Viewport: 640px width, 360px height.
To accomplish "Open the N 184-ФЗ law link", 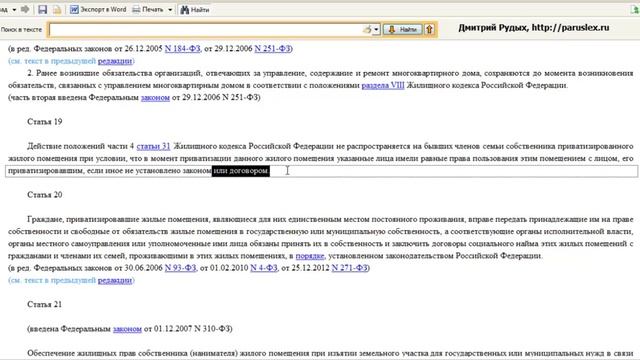I will [x=182, y=49].
